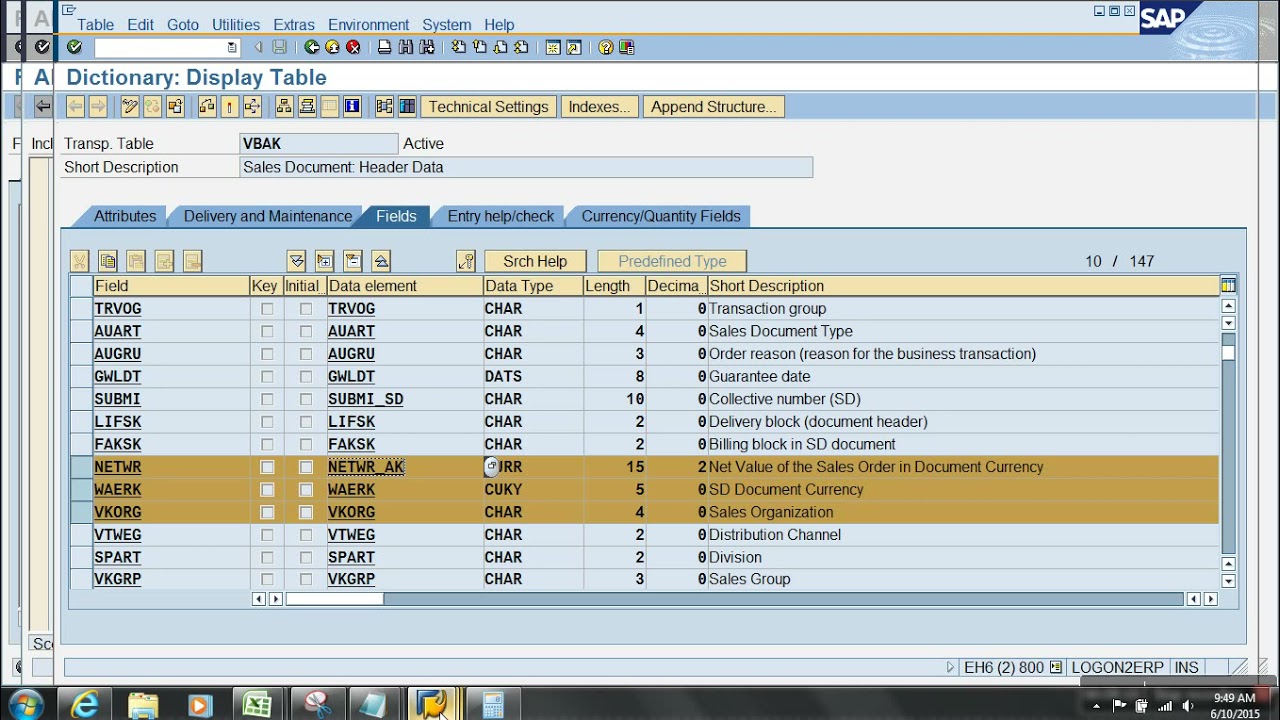Click the Save diskette icon
Screen dimensions: 1280x720
coord(279,47)
